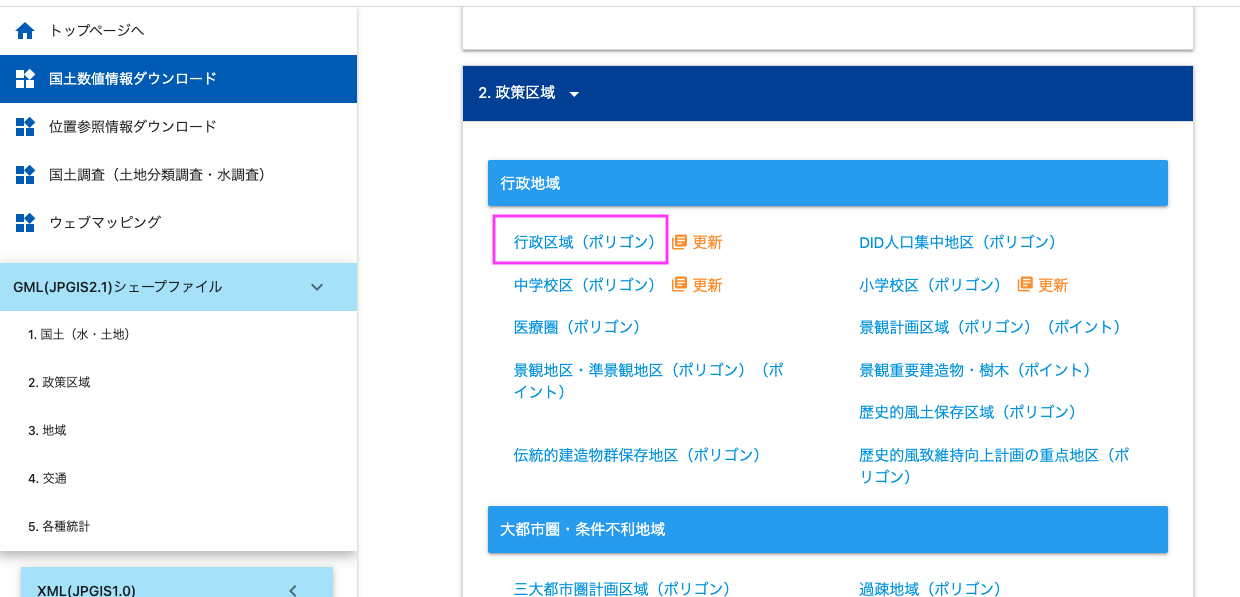Open the 医療圏（ポリゴン） link
Image resolution: width=1240 pixels, height=597 pixels.
click(577, 327)
